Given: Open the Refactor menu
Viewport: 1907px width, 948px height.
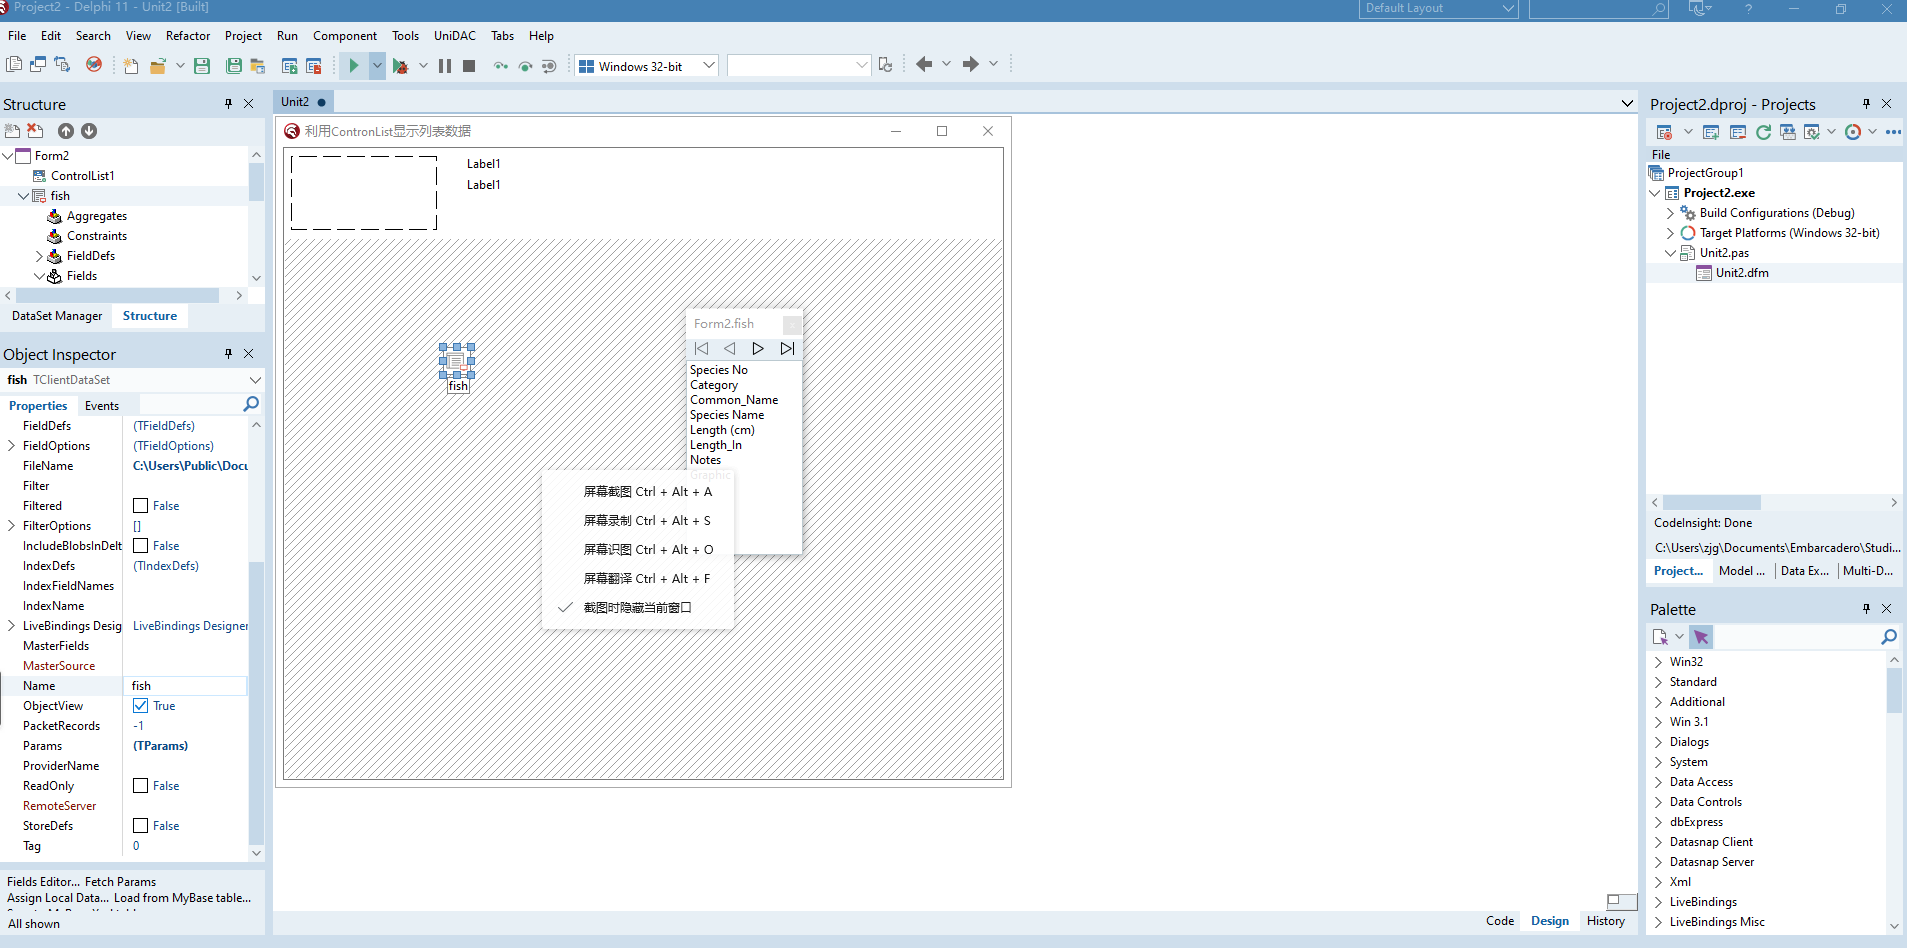Looking at the screenshot, I should pos(188,36).
